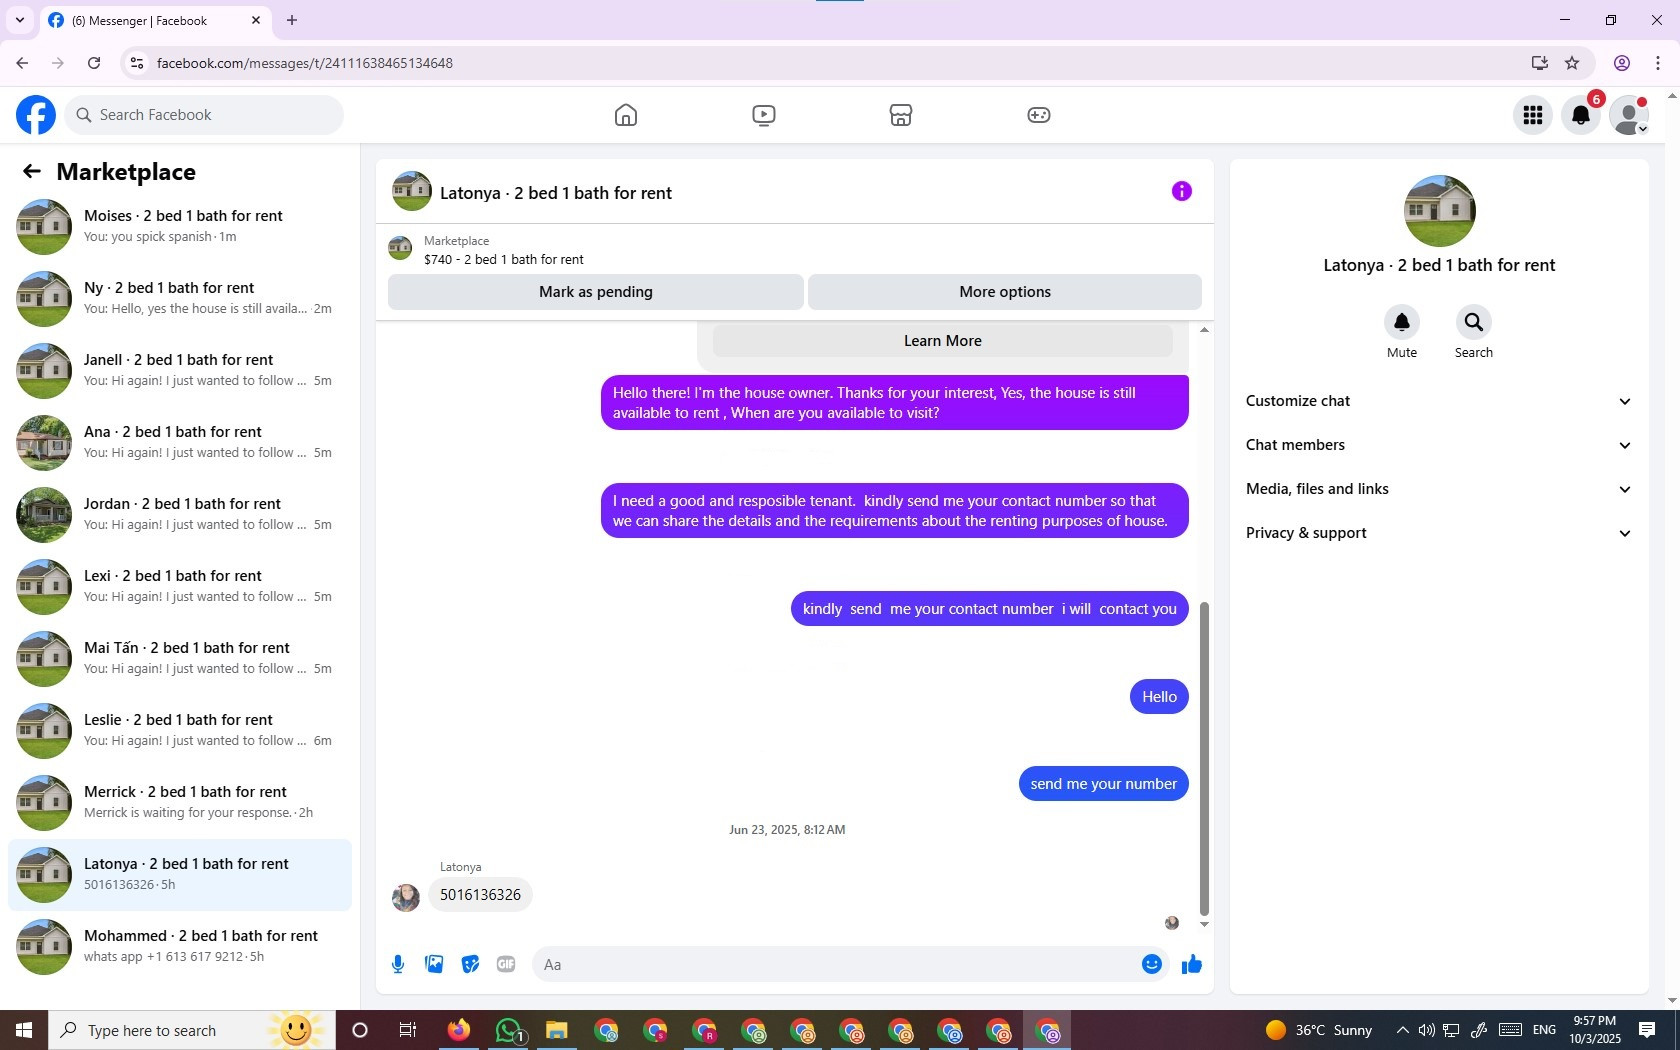1680x1050 pixels.
Task: Open the notifications bell
Action: [1581, 115]
